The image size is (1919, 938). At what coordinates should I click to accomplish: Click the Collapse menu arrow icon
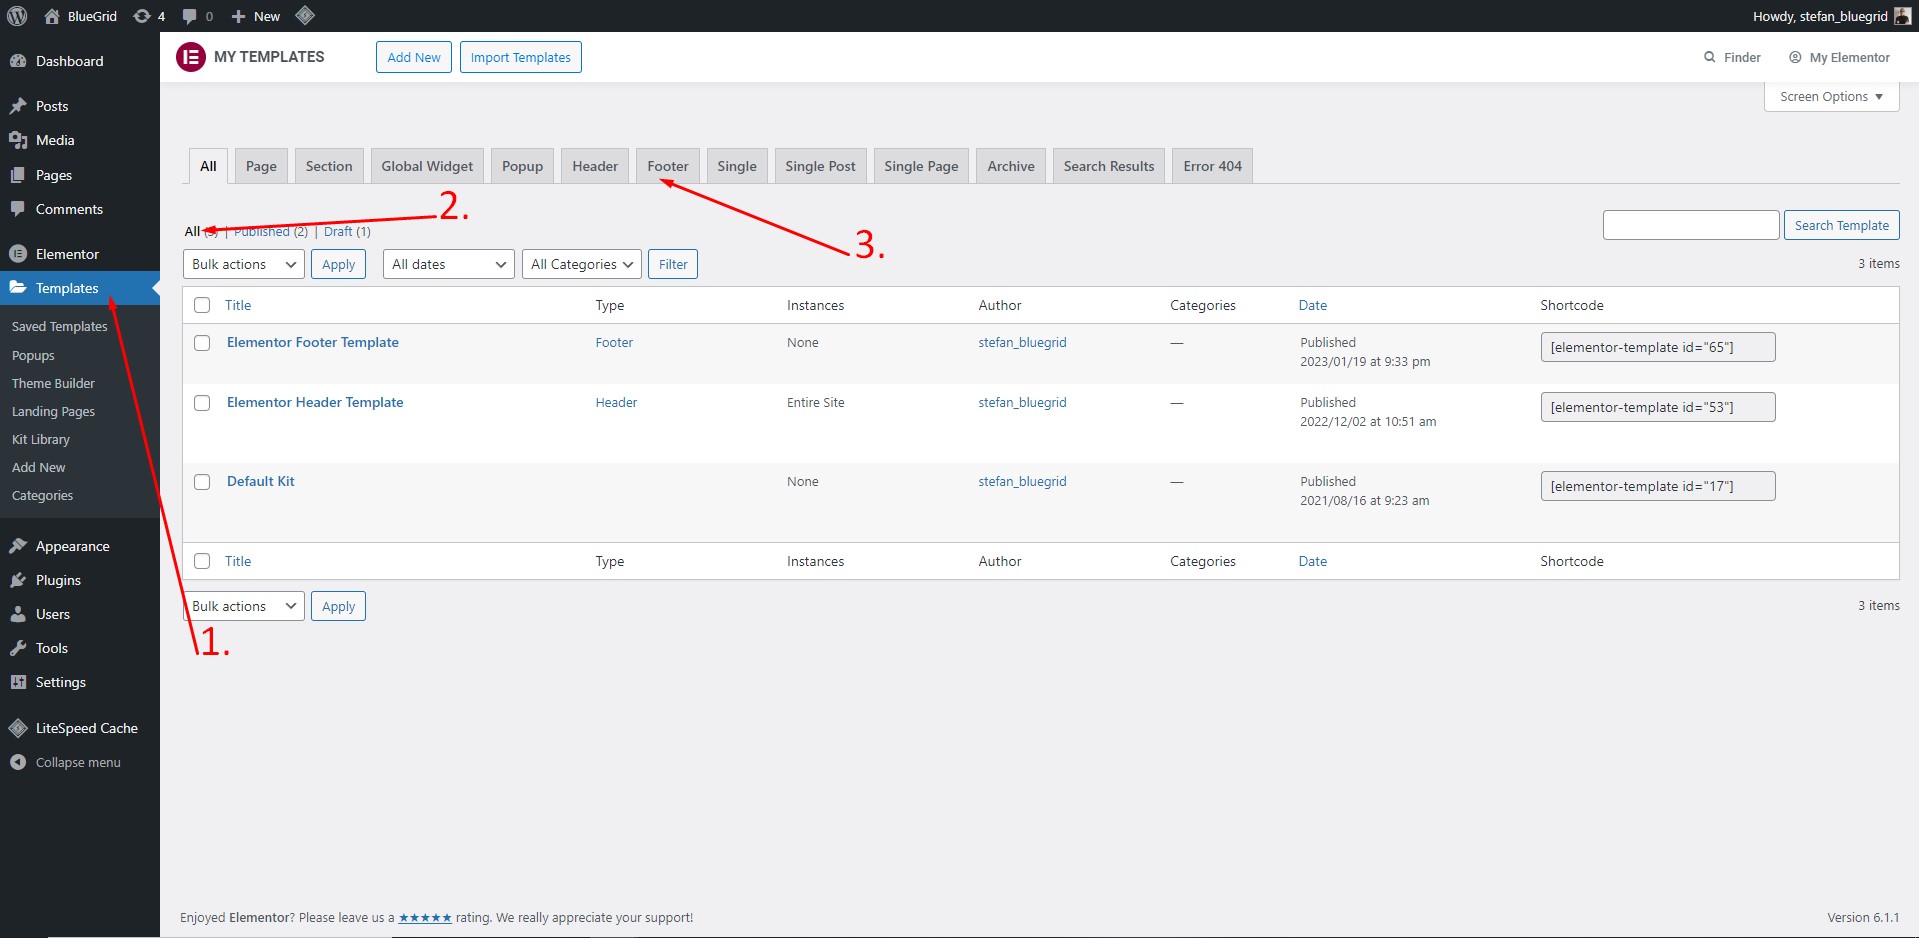point(18,762)
